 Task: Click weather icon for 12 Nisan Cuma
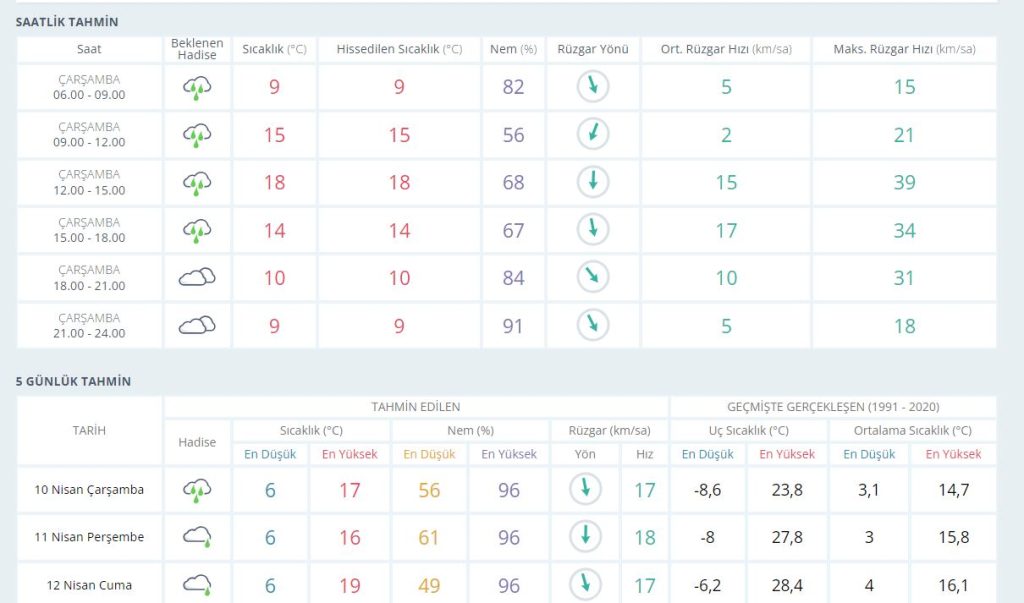[197, 585]
